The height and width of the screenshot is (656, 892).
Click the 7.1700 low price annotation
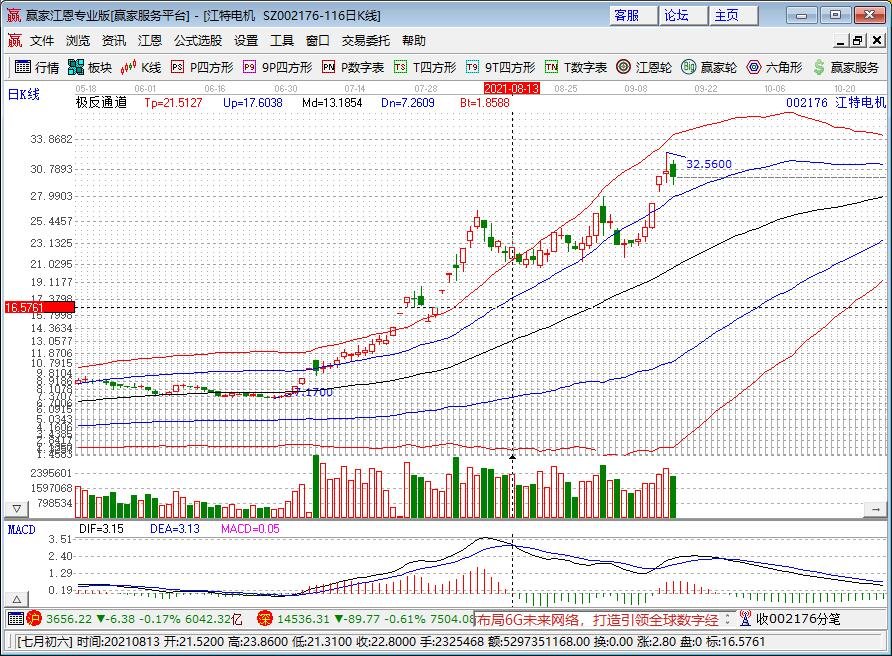coord(313,392)
